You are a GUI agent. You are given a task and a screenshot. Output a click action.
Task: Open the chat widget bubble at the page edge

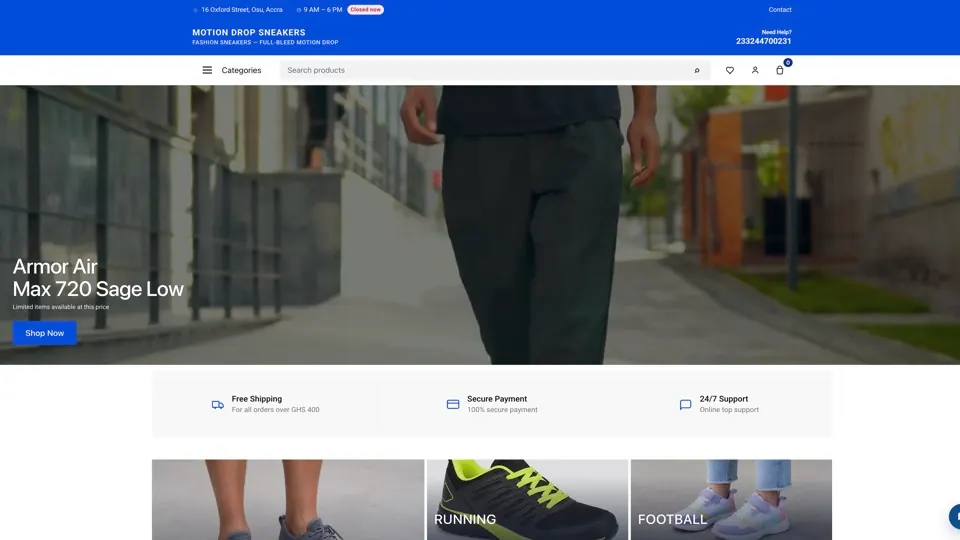pos(954,516)
